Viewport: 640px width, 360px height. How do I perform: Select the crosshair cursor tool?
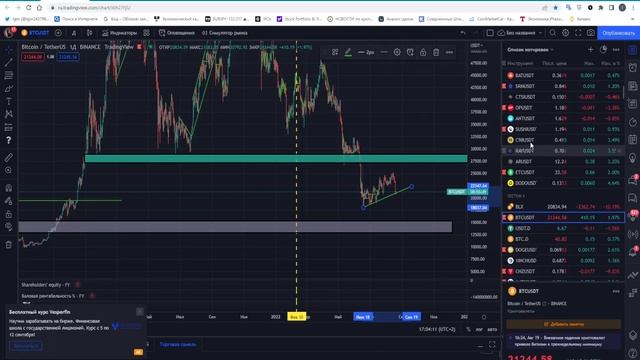point(9,49)
